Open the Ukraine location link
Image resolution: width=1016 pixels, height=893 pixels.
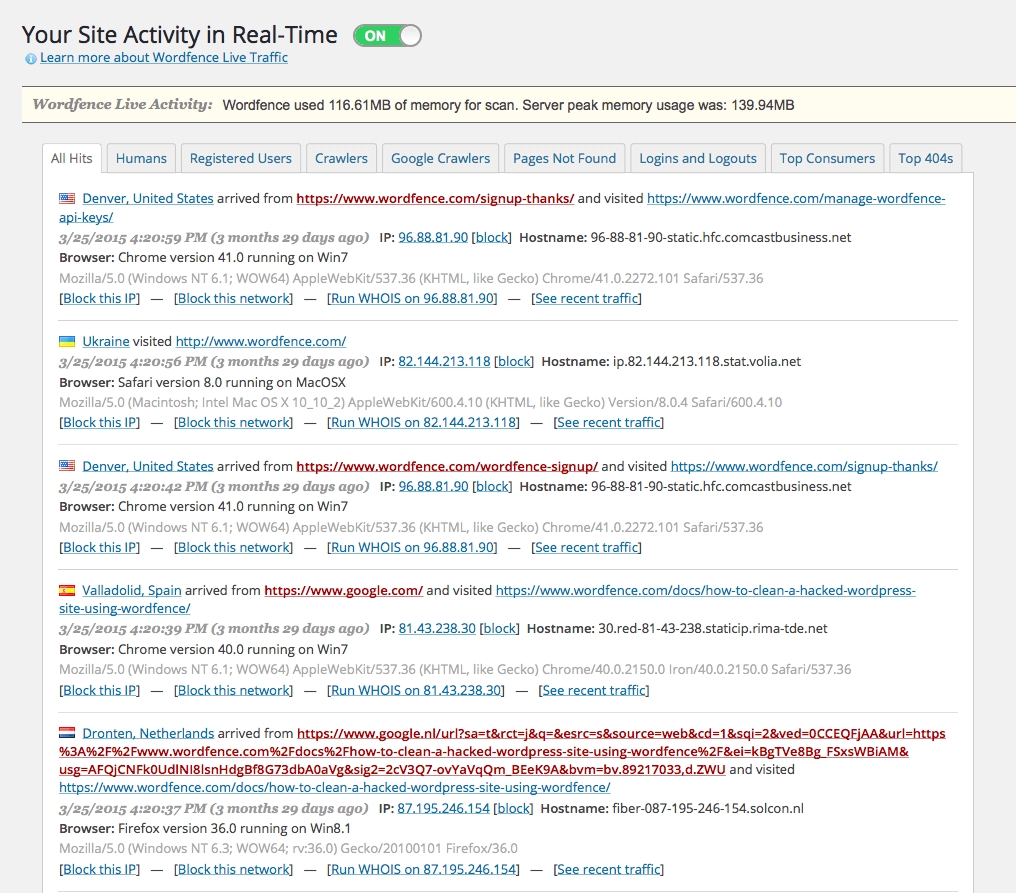(x=106, y=342)
